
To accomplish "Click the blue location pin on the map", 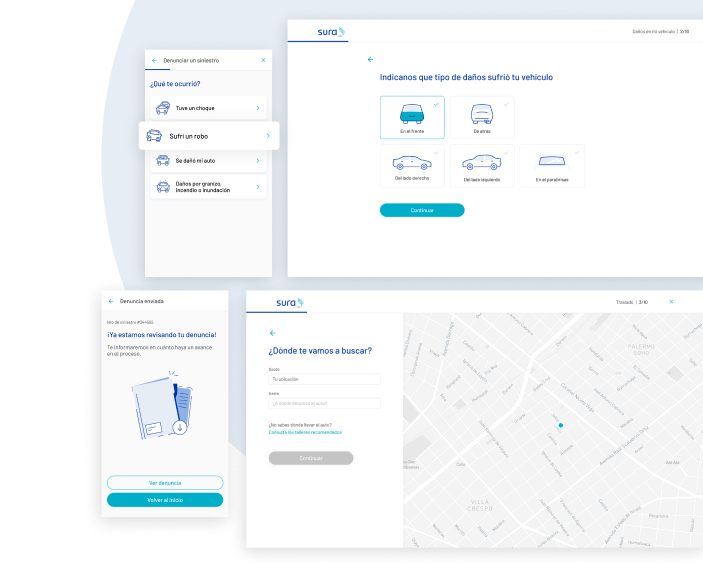I will (560, 426).
